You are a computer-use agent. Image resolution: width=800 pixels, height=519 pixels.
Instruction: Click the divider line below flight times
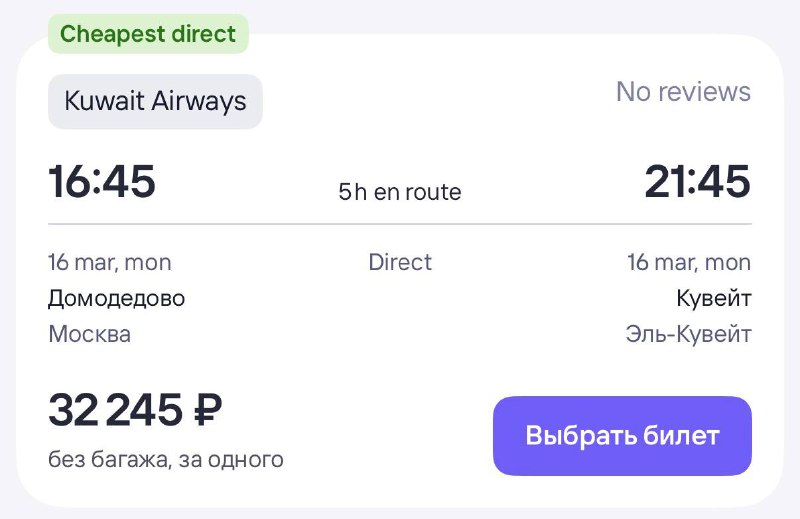coord(400,223)
